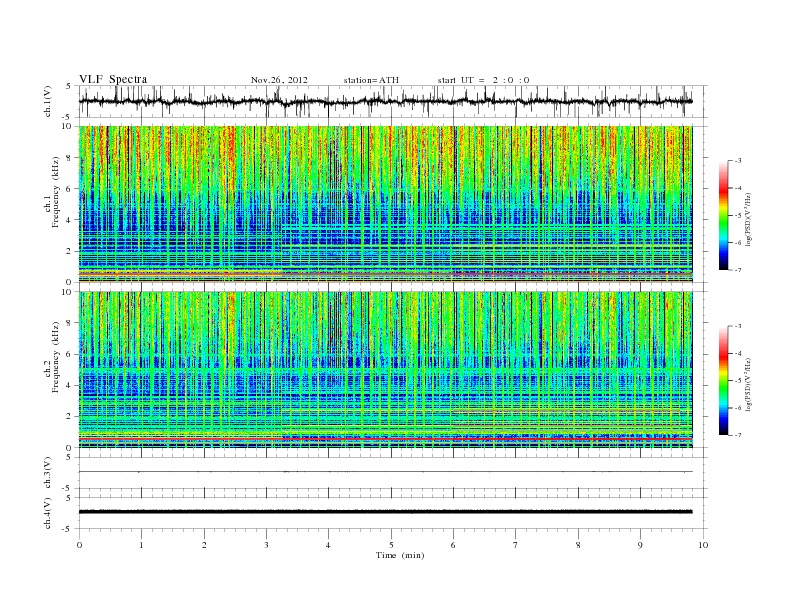Click the "-7" tick on ch.1 colorbar

[x=738, y=270]
